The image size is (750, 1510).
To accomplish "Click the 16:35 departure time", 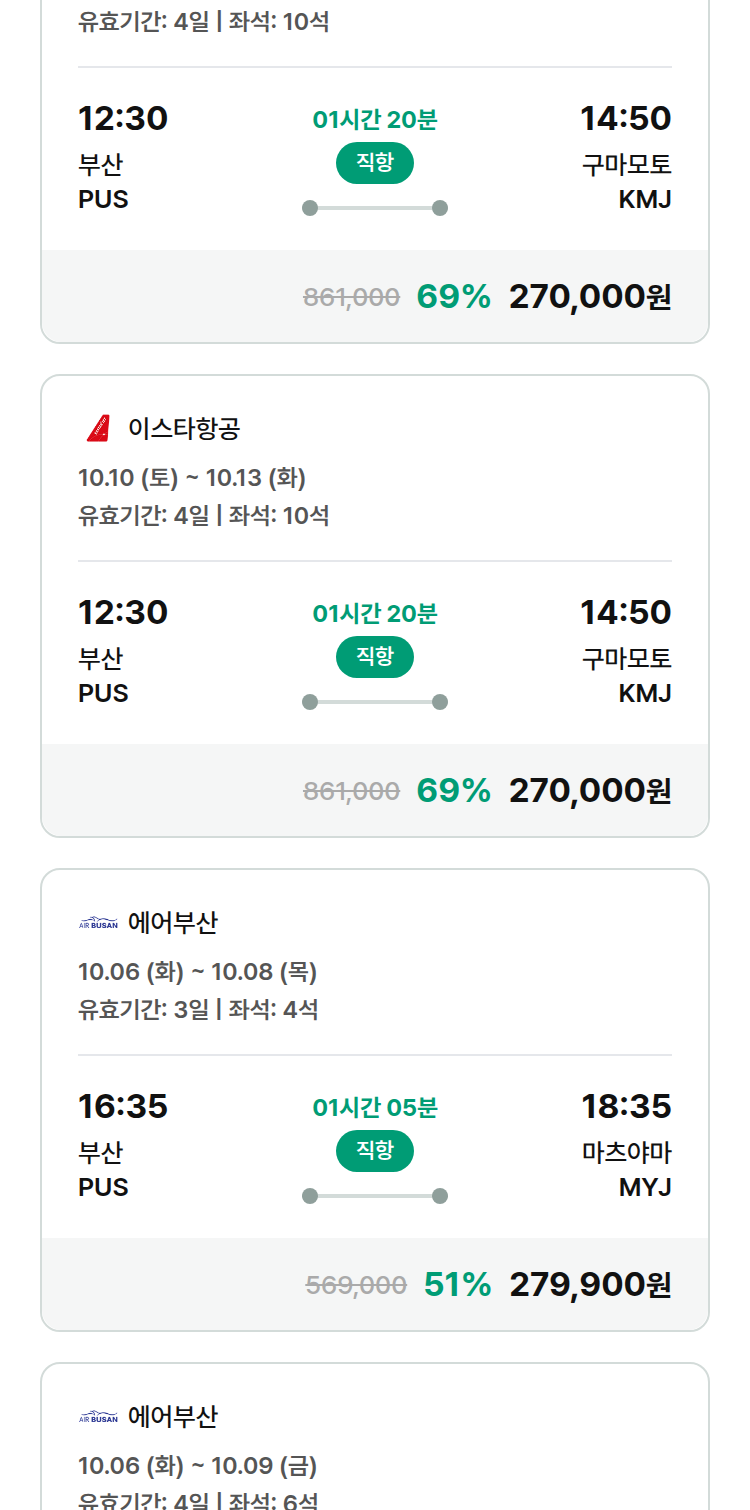I will coord(123,1107).
